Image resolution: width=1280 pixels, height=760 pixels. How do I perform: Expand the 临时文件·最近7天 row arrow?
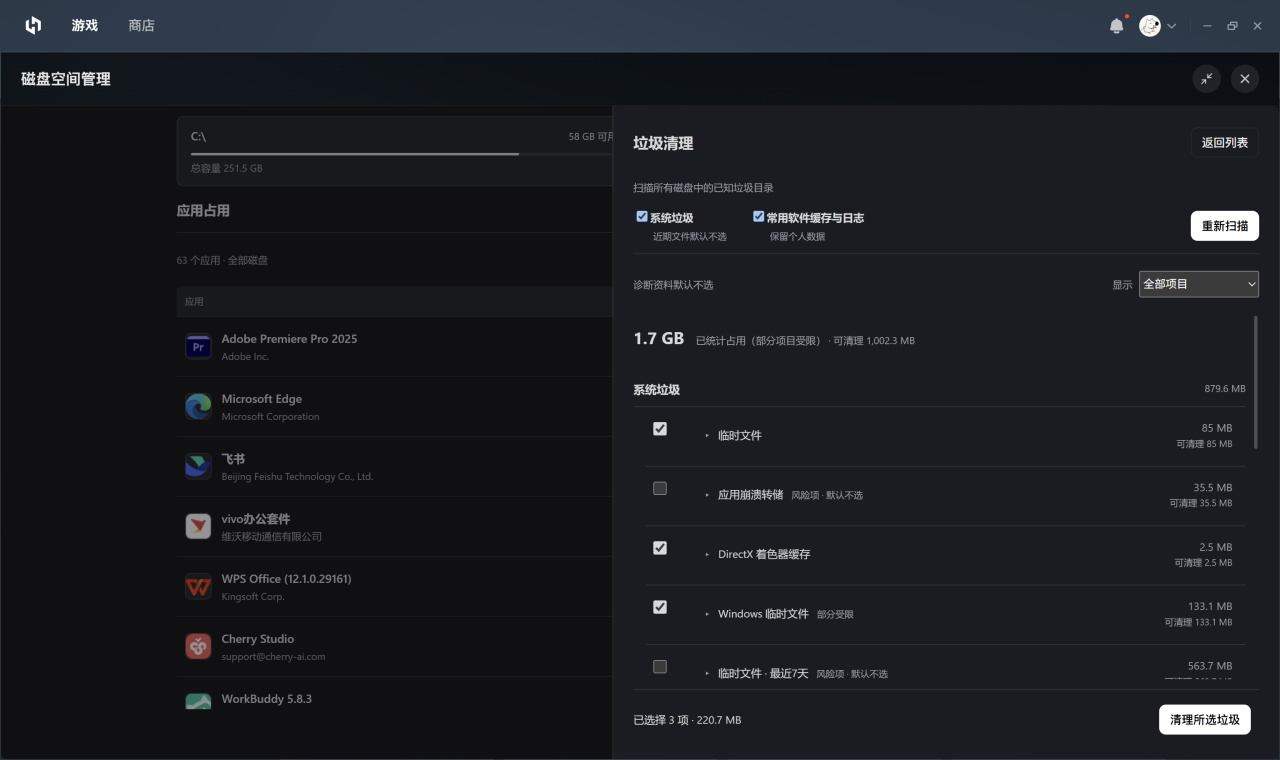point(707,674)
